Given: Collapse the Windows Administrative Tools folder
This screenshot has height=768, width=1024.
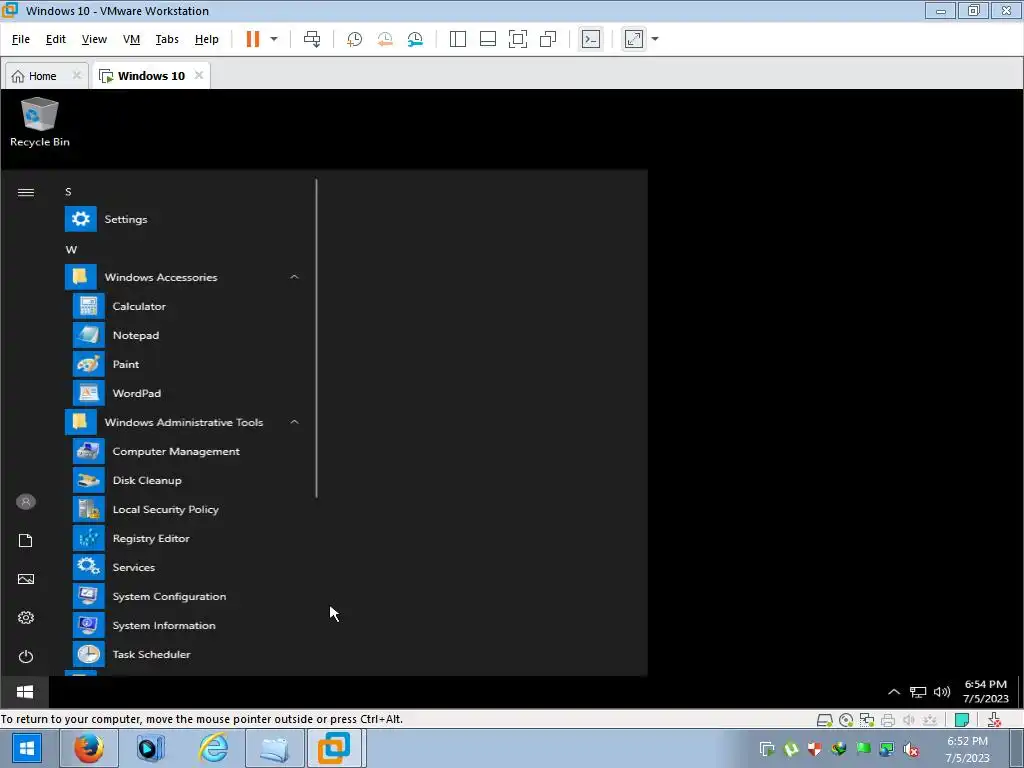Looking at the screenshot, I should point(183,423).
